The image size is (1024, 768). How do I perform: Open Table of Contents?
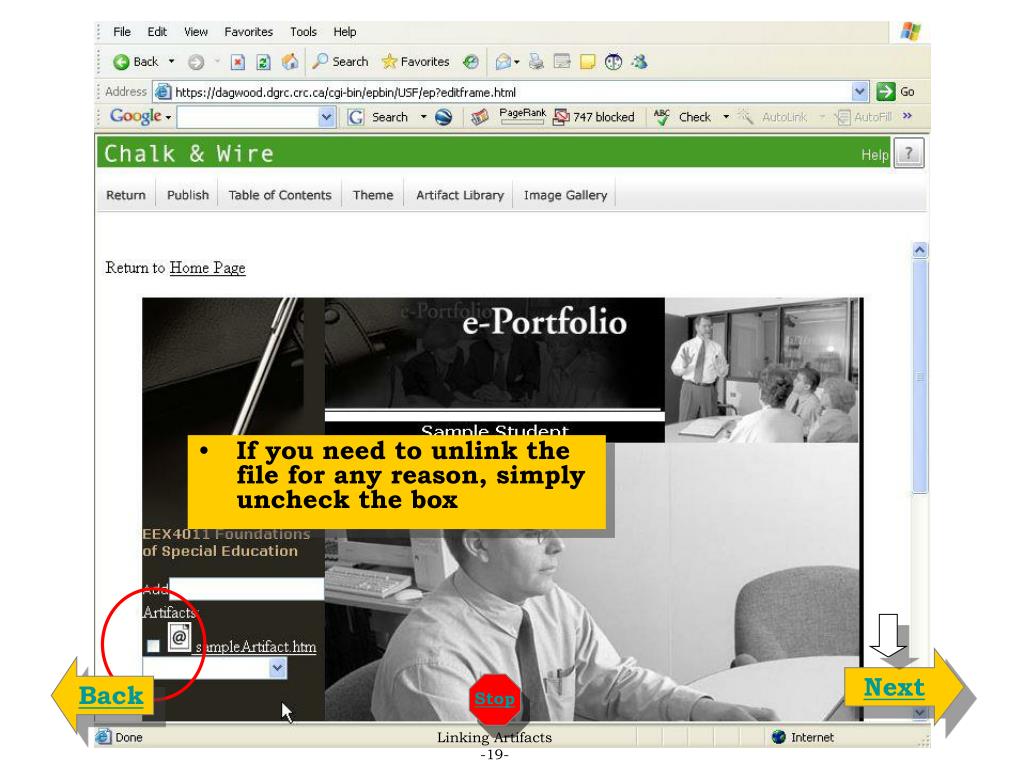coord(280,195)
